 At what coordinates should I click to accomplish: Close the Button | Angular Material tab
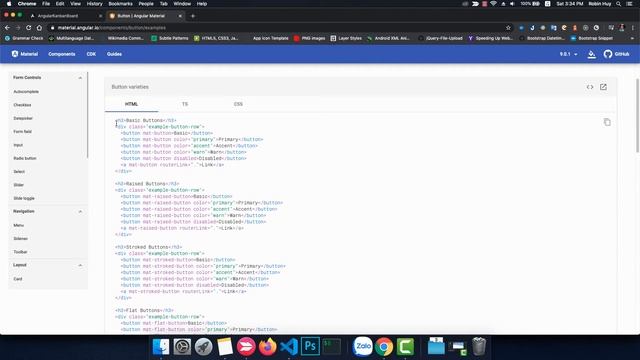(180, 16)
